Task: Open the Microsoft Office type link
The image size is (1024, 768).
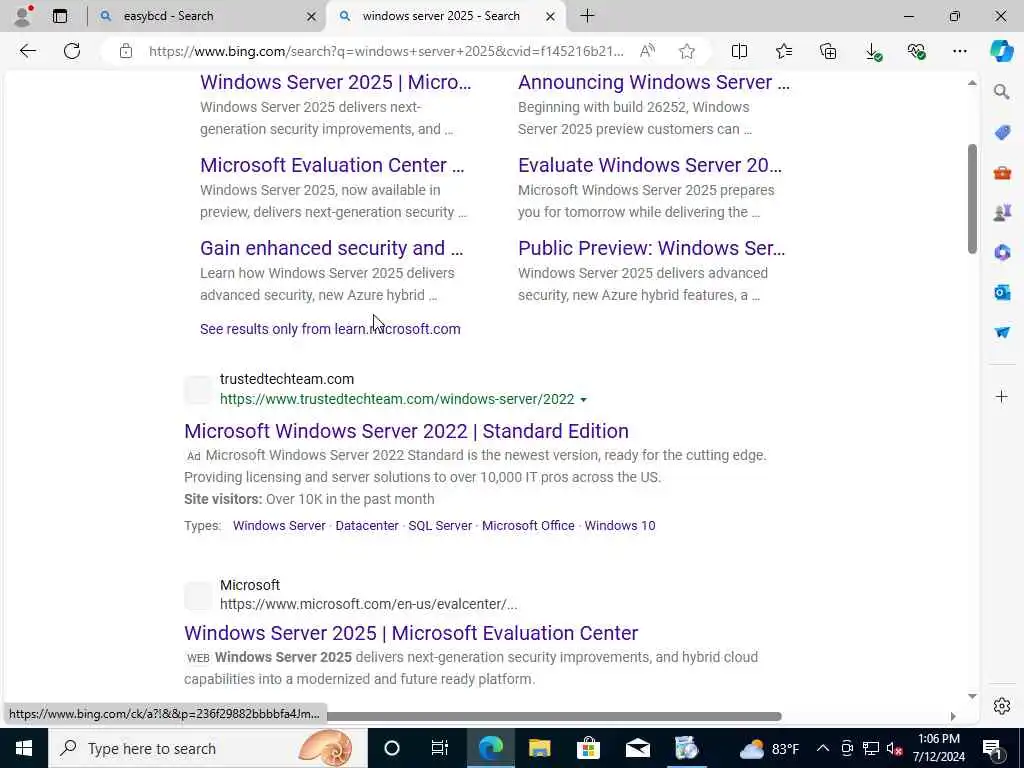Action: coord(528,526)
